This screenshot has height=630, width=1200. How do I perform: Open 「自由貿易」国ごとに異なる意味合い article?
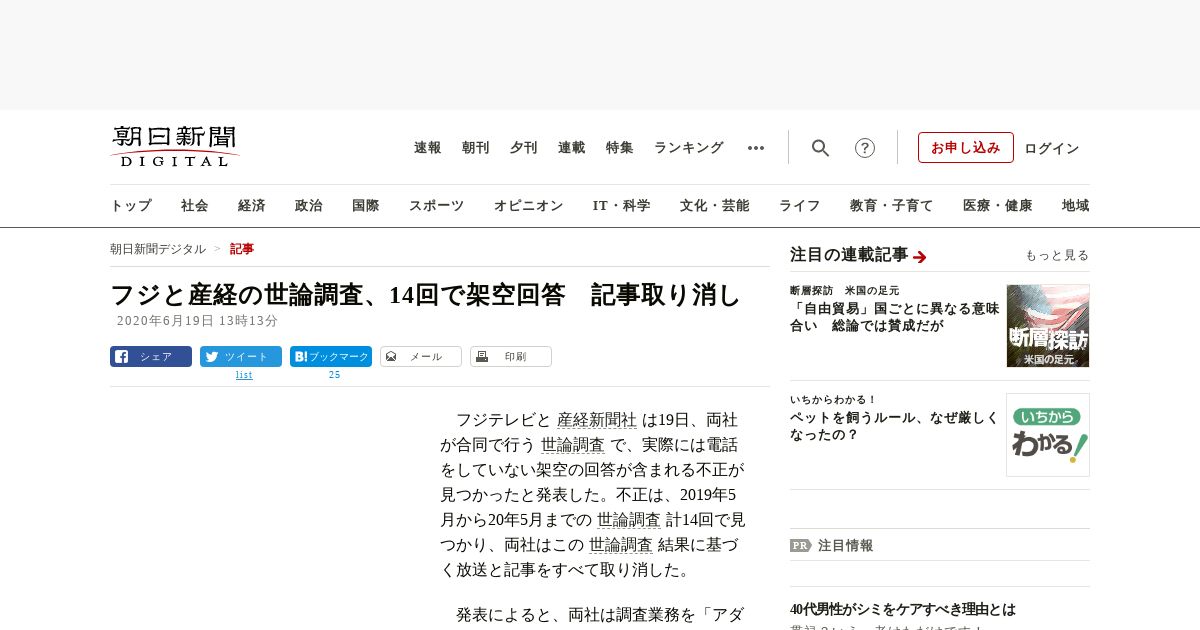(895, 317)
